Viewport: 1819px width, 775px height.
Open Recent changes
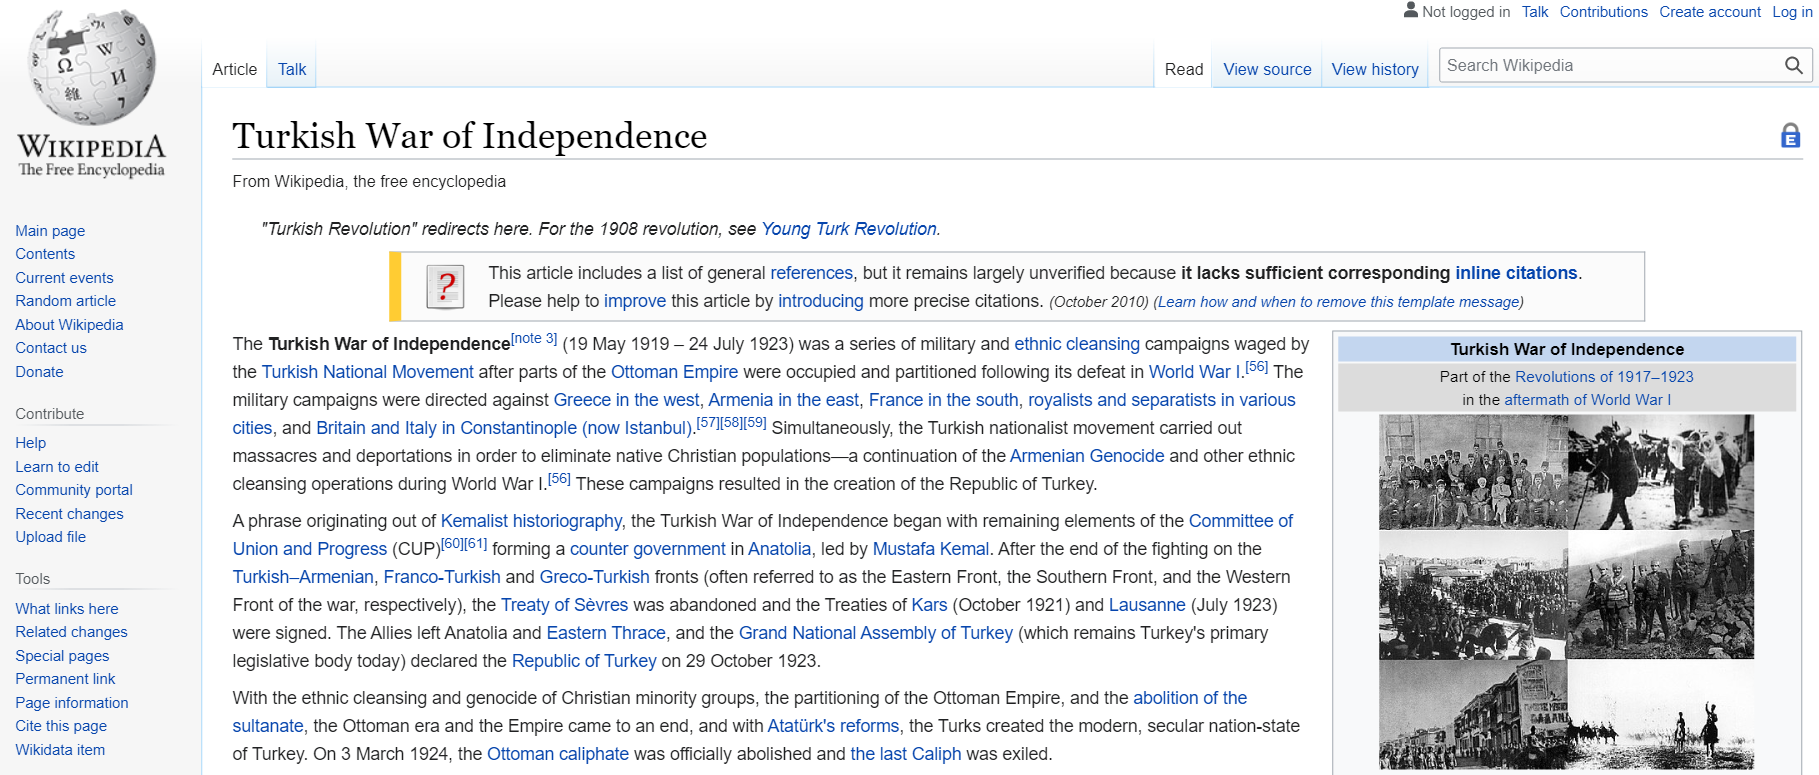tap(69, 514)
